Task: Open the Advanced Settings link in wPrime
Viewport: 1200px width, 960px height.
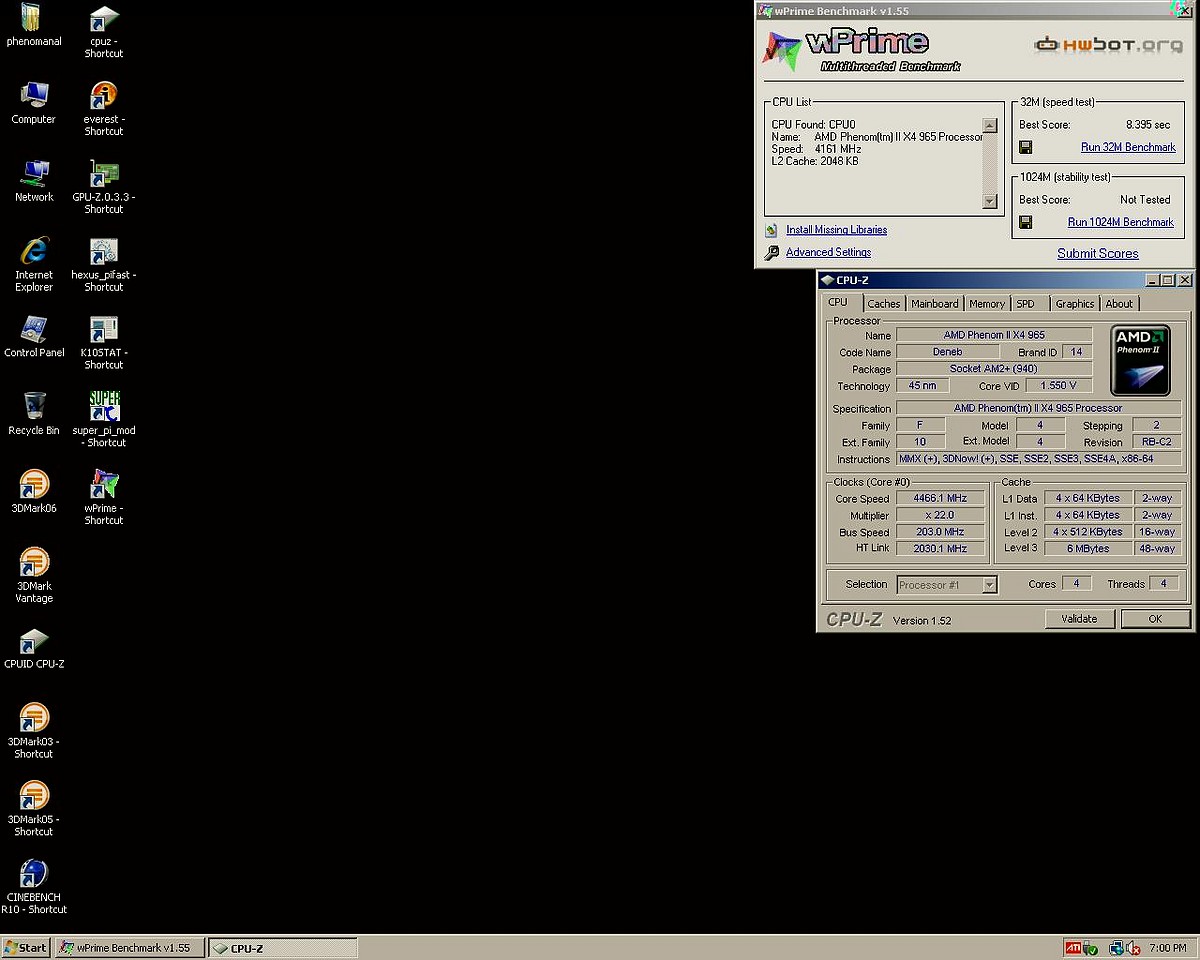Action: (828, 253)
